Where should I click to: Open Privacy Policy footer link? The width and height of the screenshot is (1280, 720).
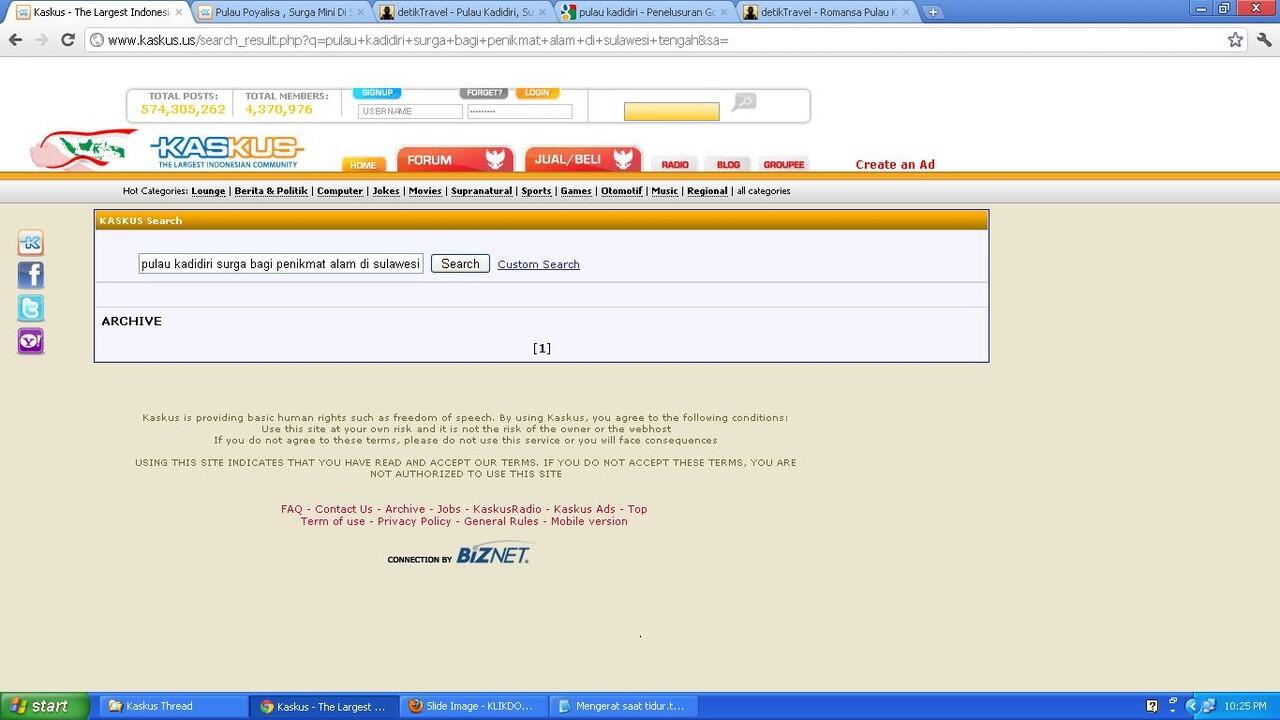pos(414,521)
